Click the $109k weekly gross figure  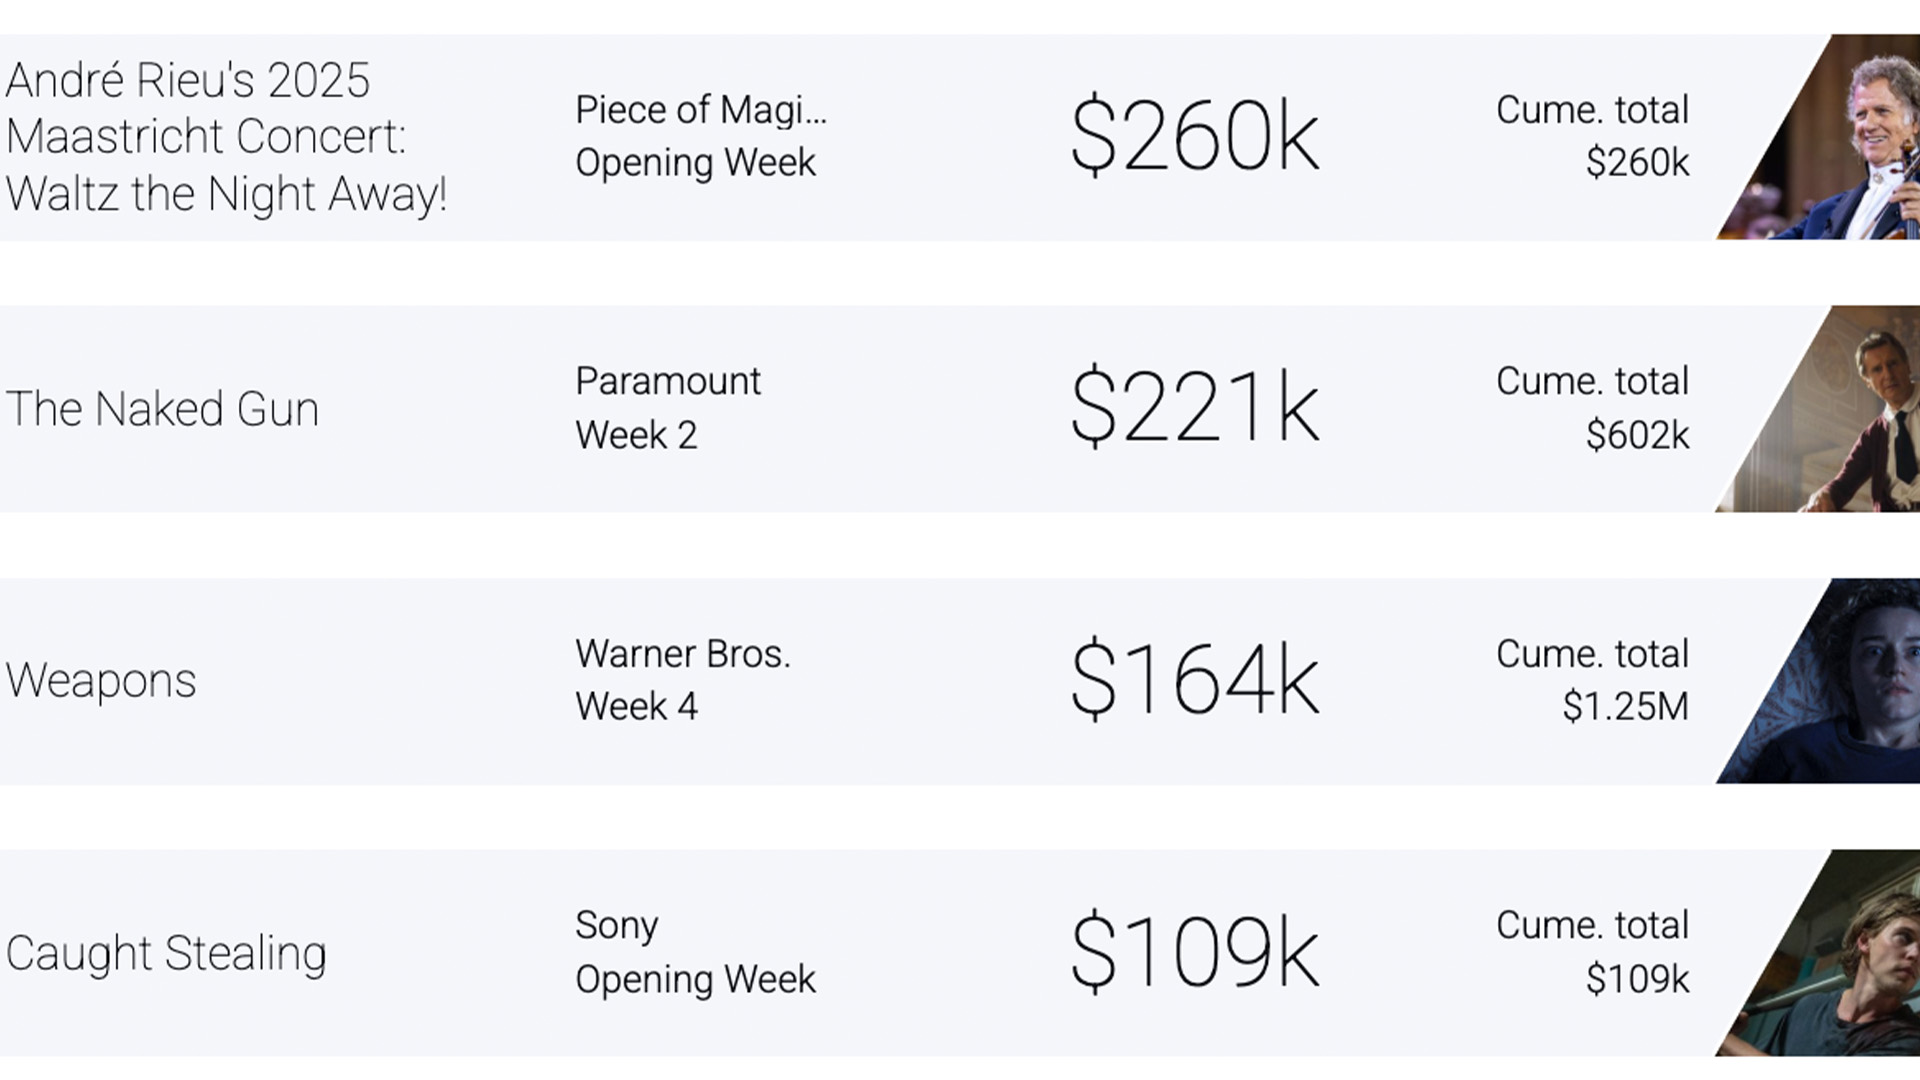point(1195,952)
